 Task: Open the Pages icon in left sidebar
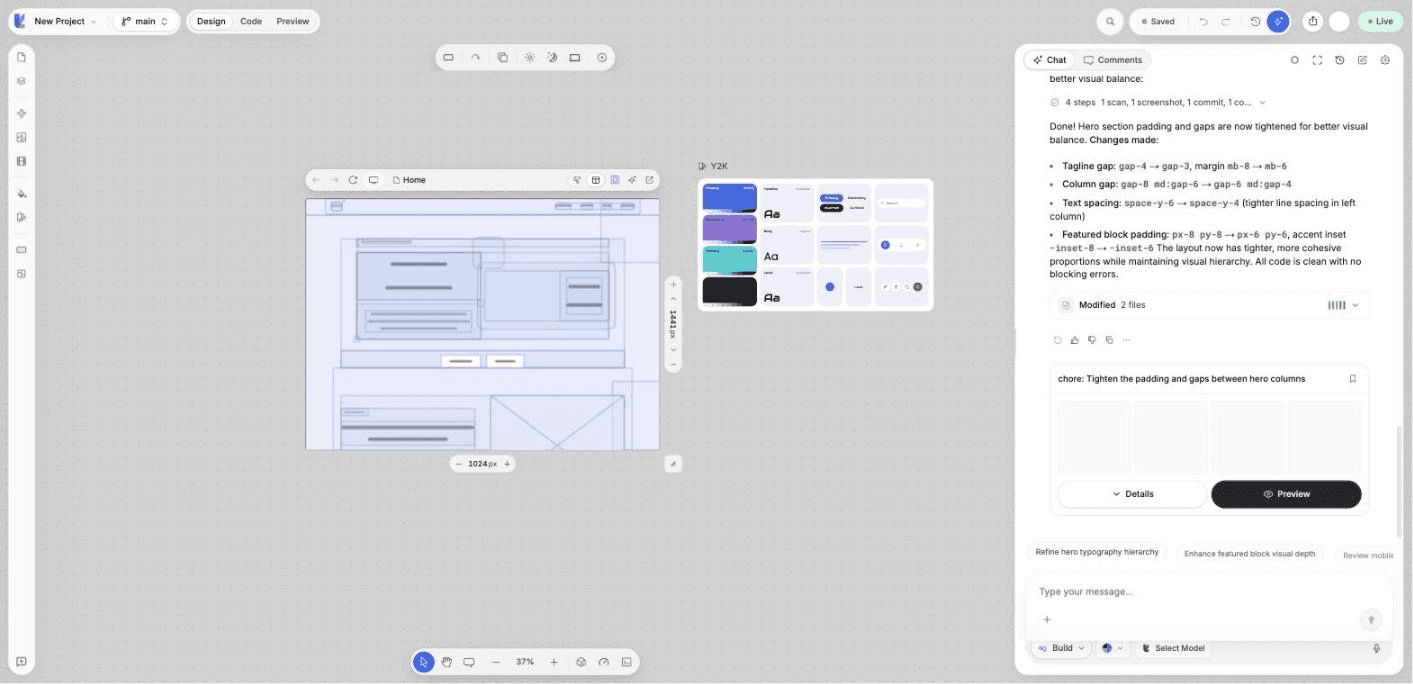(21, 57)
